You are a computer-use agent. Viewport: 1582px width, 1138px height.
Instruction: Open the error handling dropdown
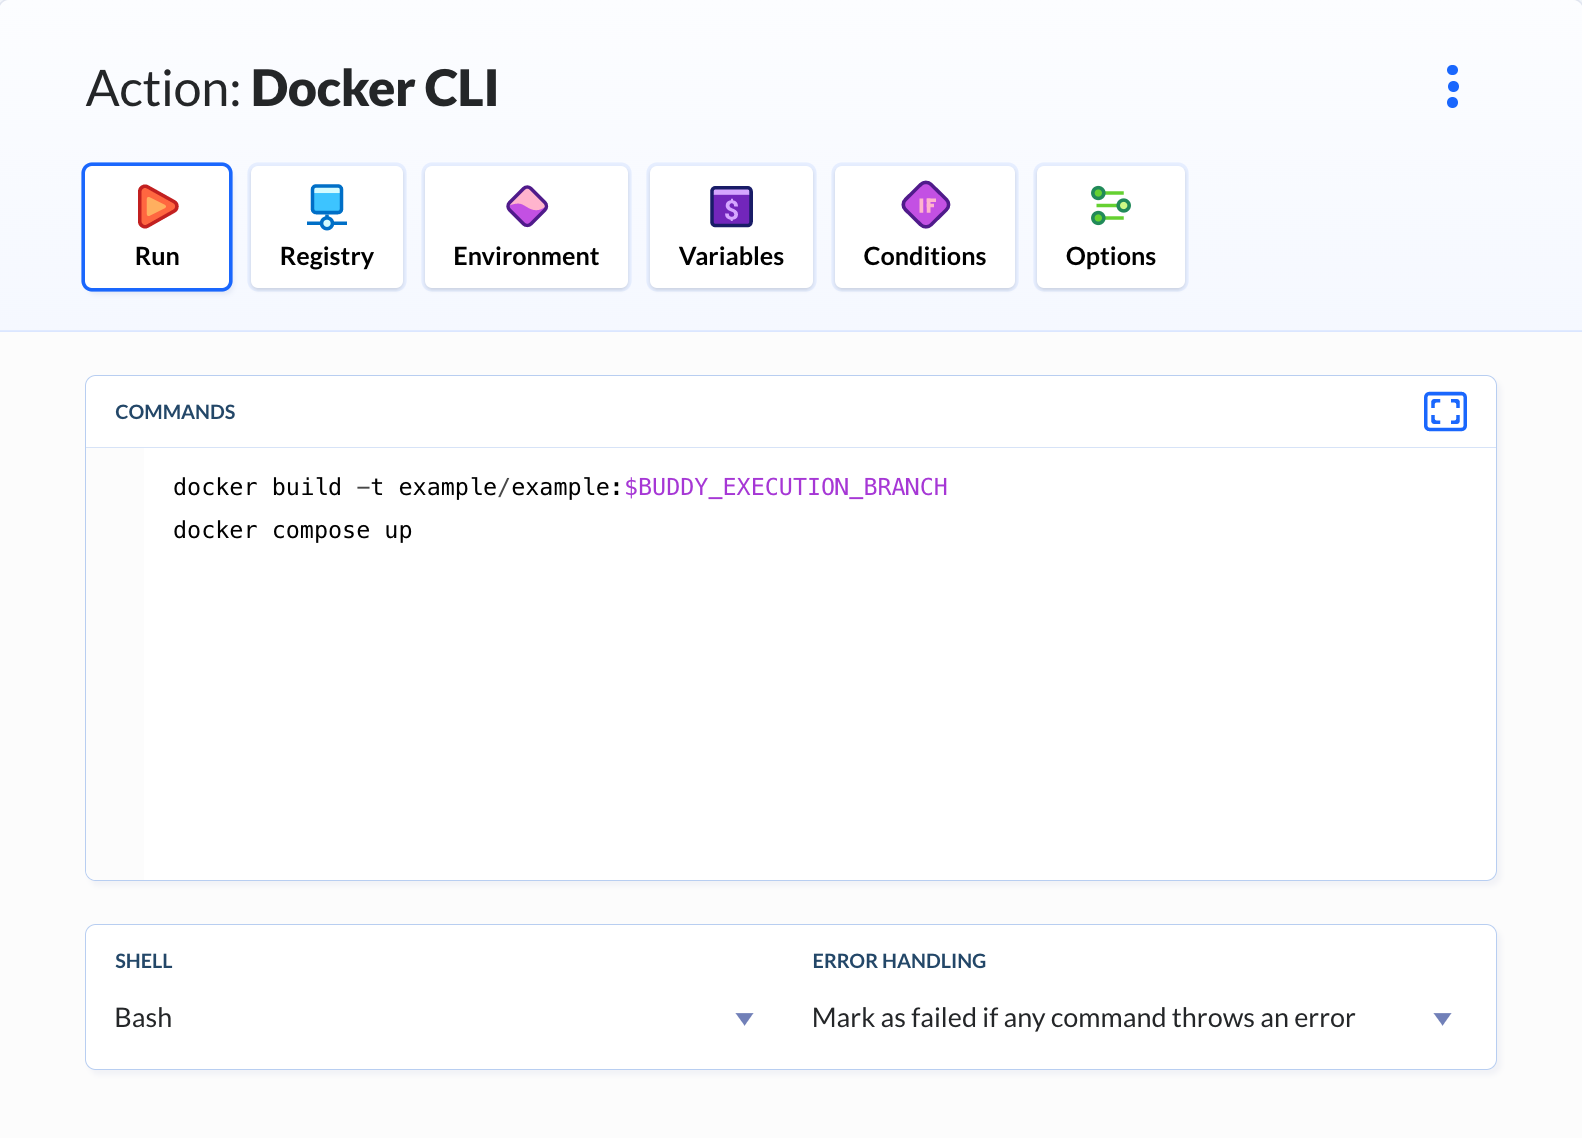(1132, 1018)
